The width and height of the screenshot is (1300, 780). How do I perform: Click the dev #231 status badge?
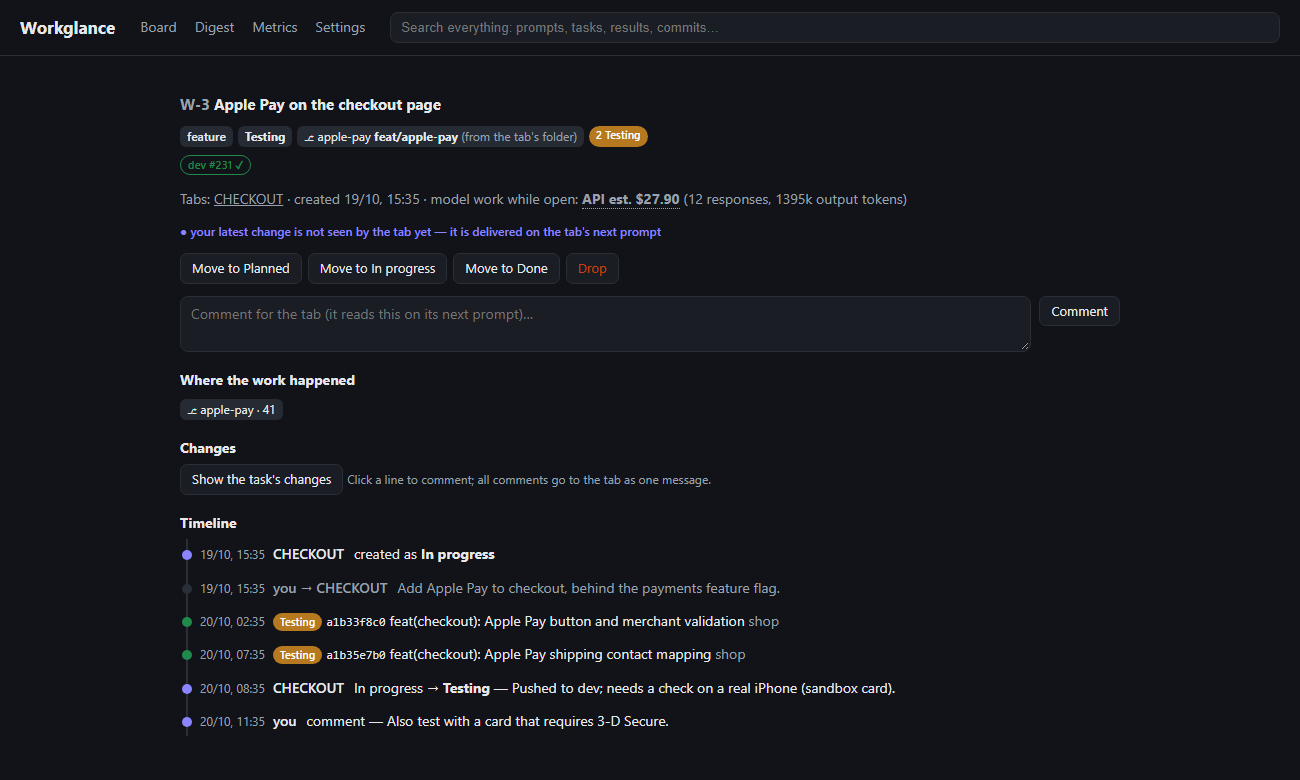pyautogui.click(x=215, y=165)
